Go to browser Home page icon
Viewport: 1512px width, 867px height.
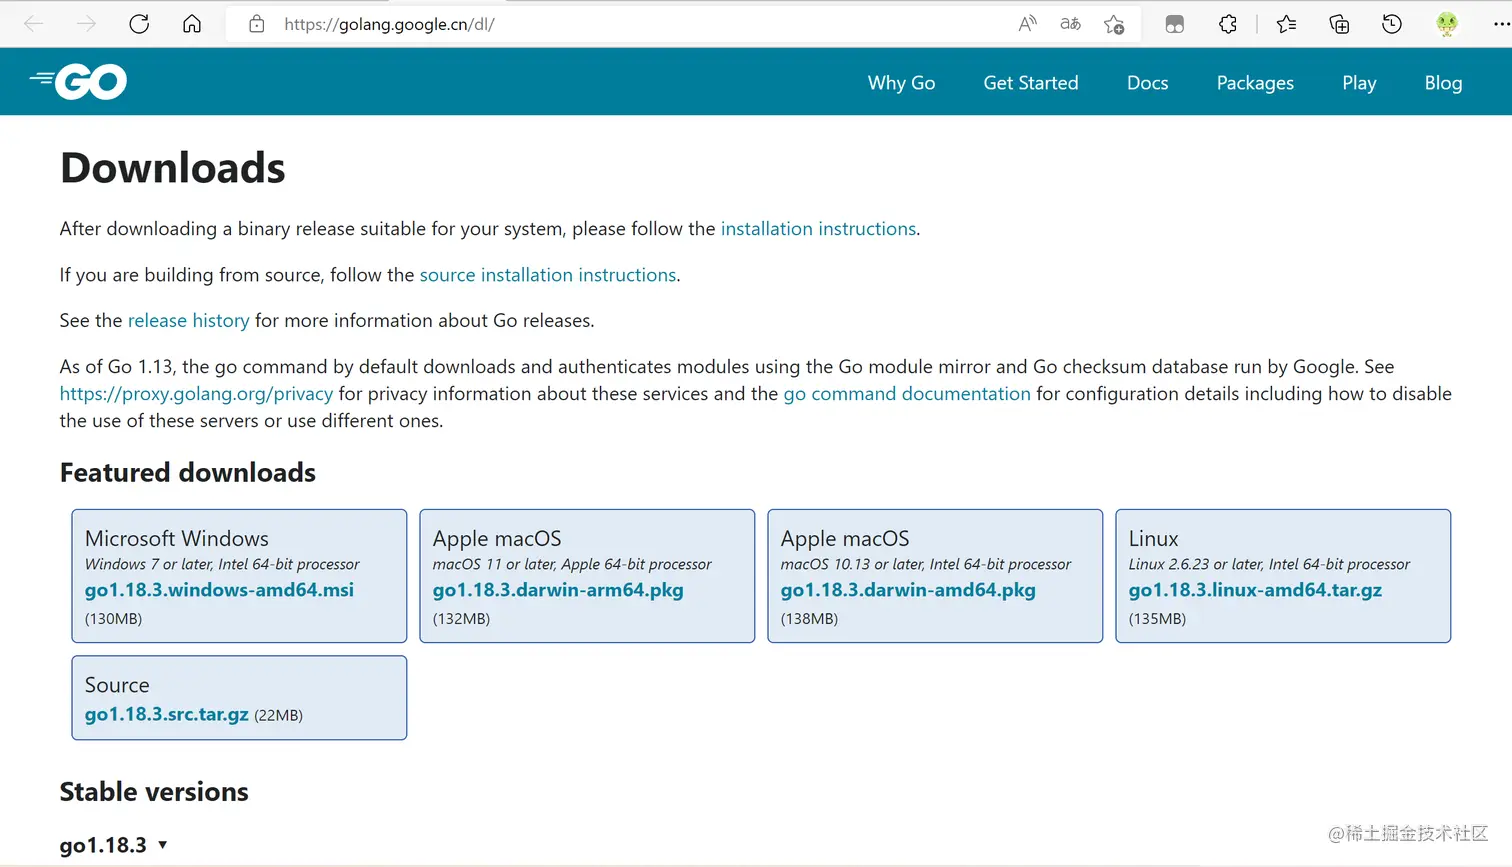(x=192, y=24)
